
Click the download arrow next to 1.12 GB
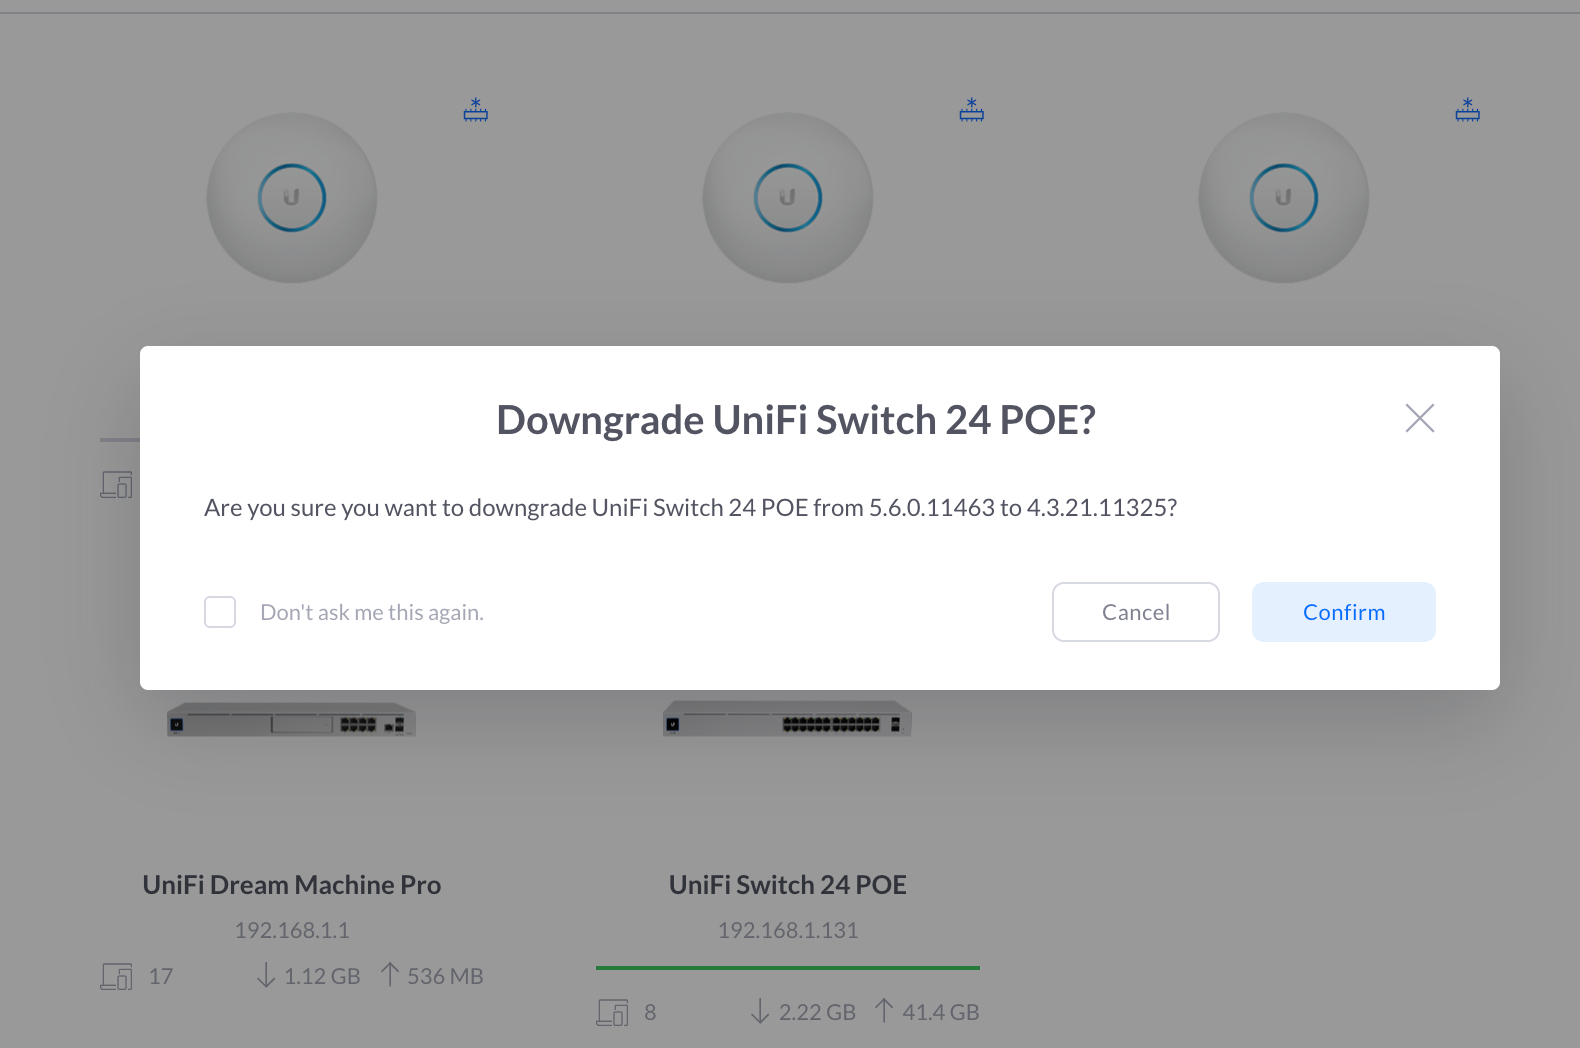point(266,976)
